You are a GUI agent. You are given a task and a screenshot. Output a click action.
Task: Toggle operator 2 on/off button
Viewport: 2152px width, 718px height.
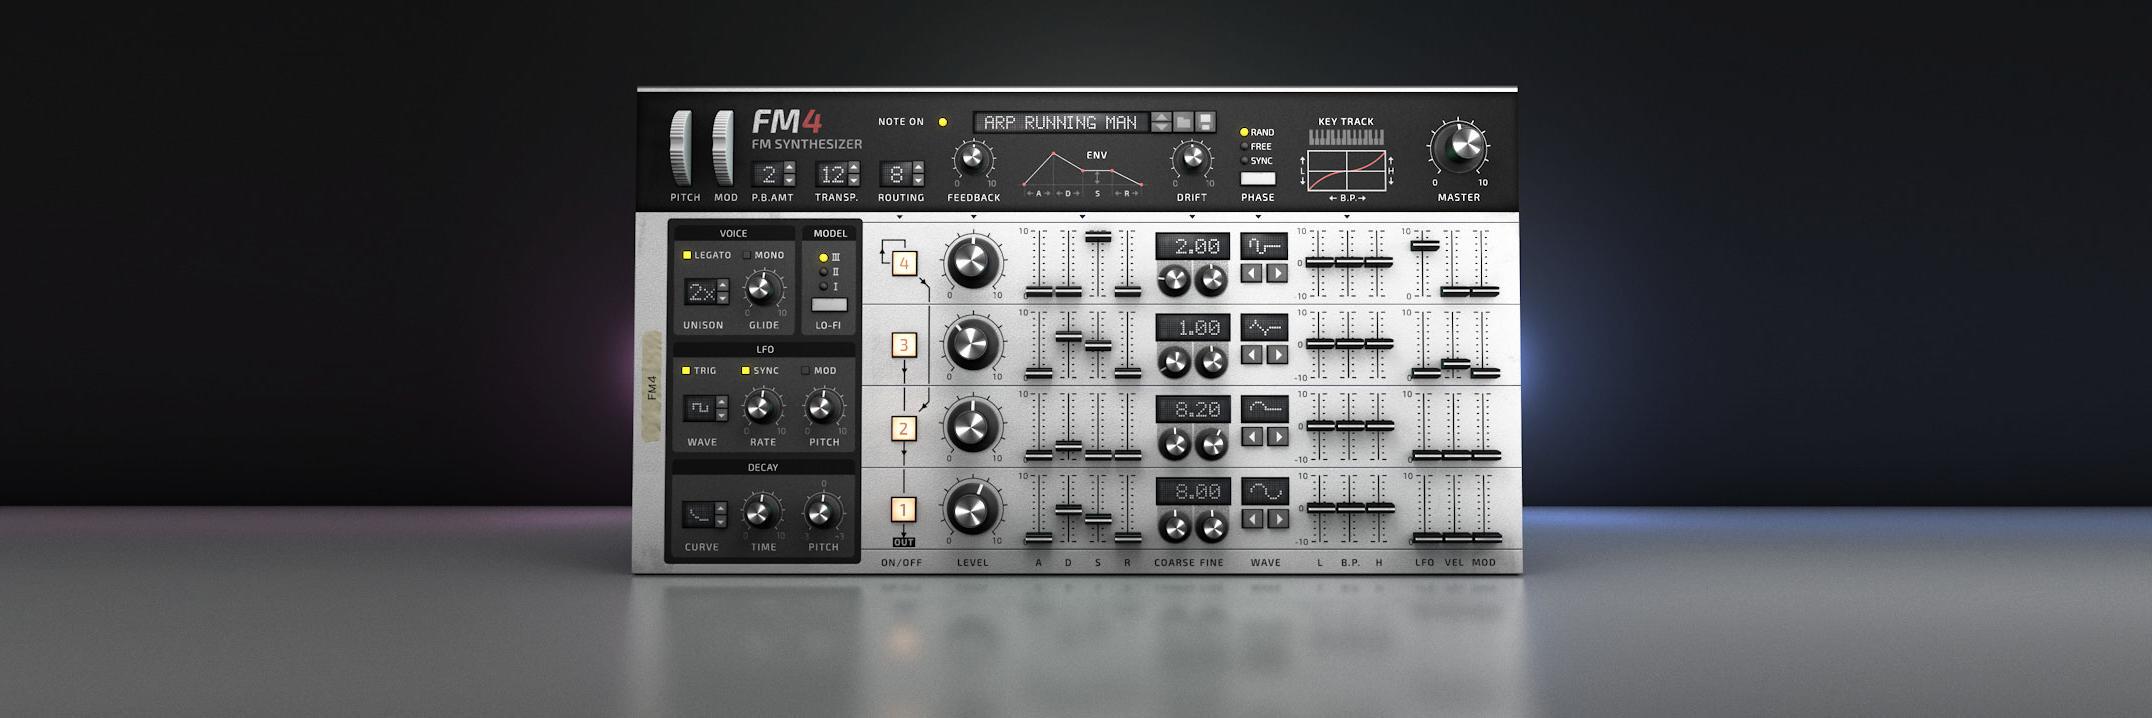coord(904,428)
